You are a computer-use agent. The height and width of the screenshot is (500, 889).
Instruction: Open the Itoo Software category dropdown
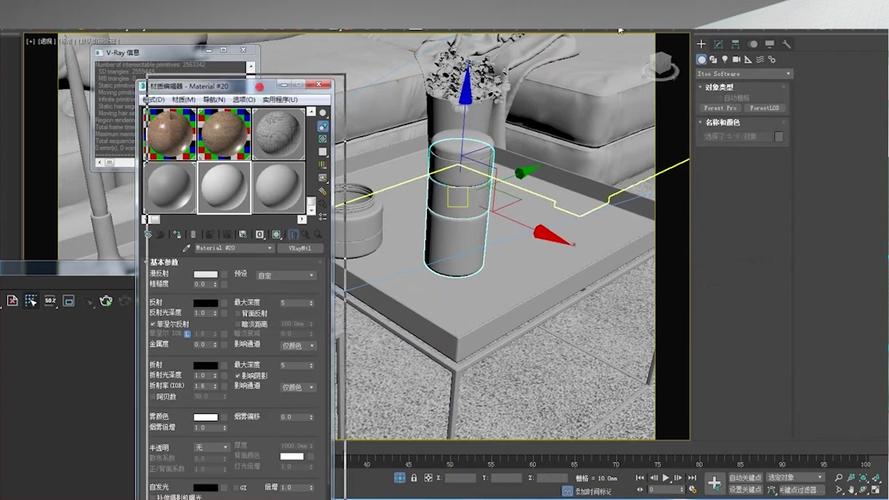click(744, 73)
